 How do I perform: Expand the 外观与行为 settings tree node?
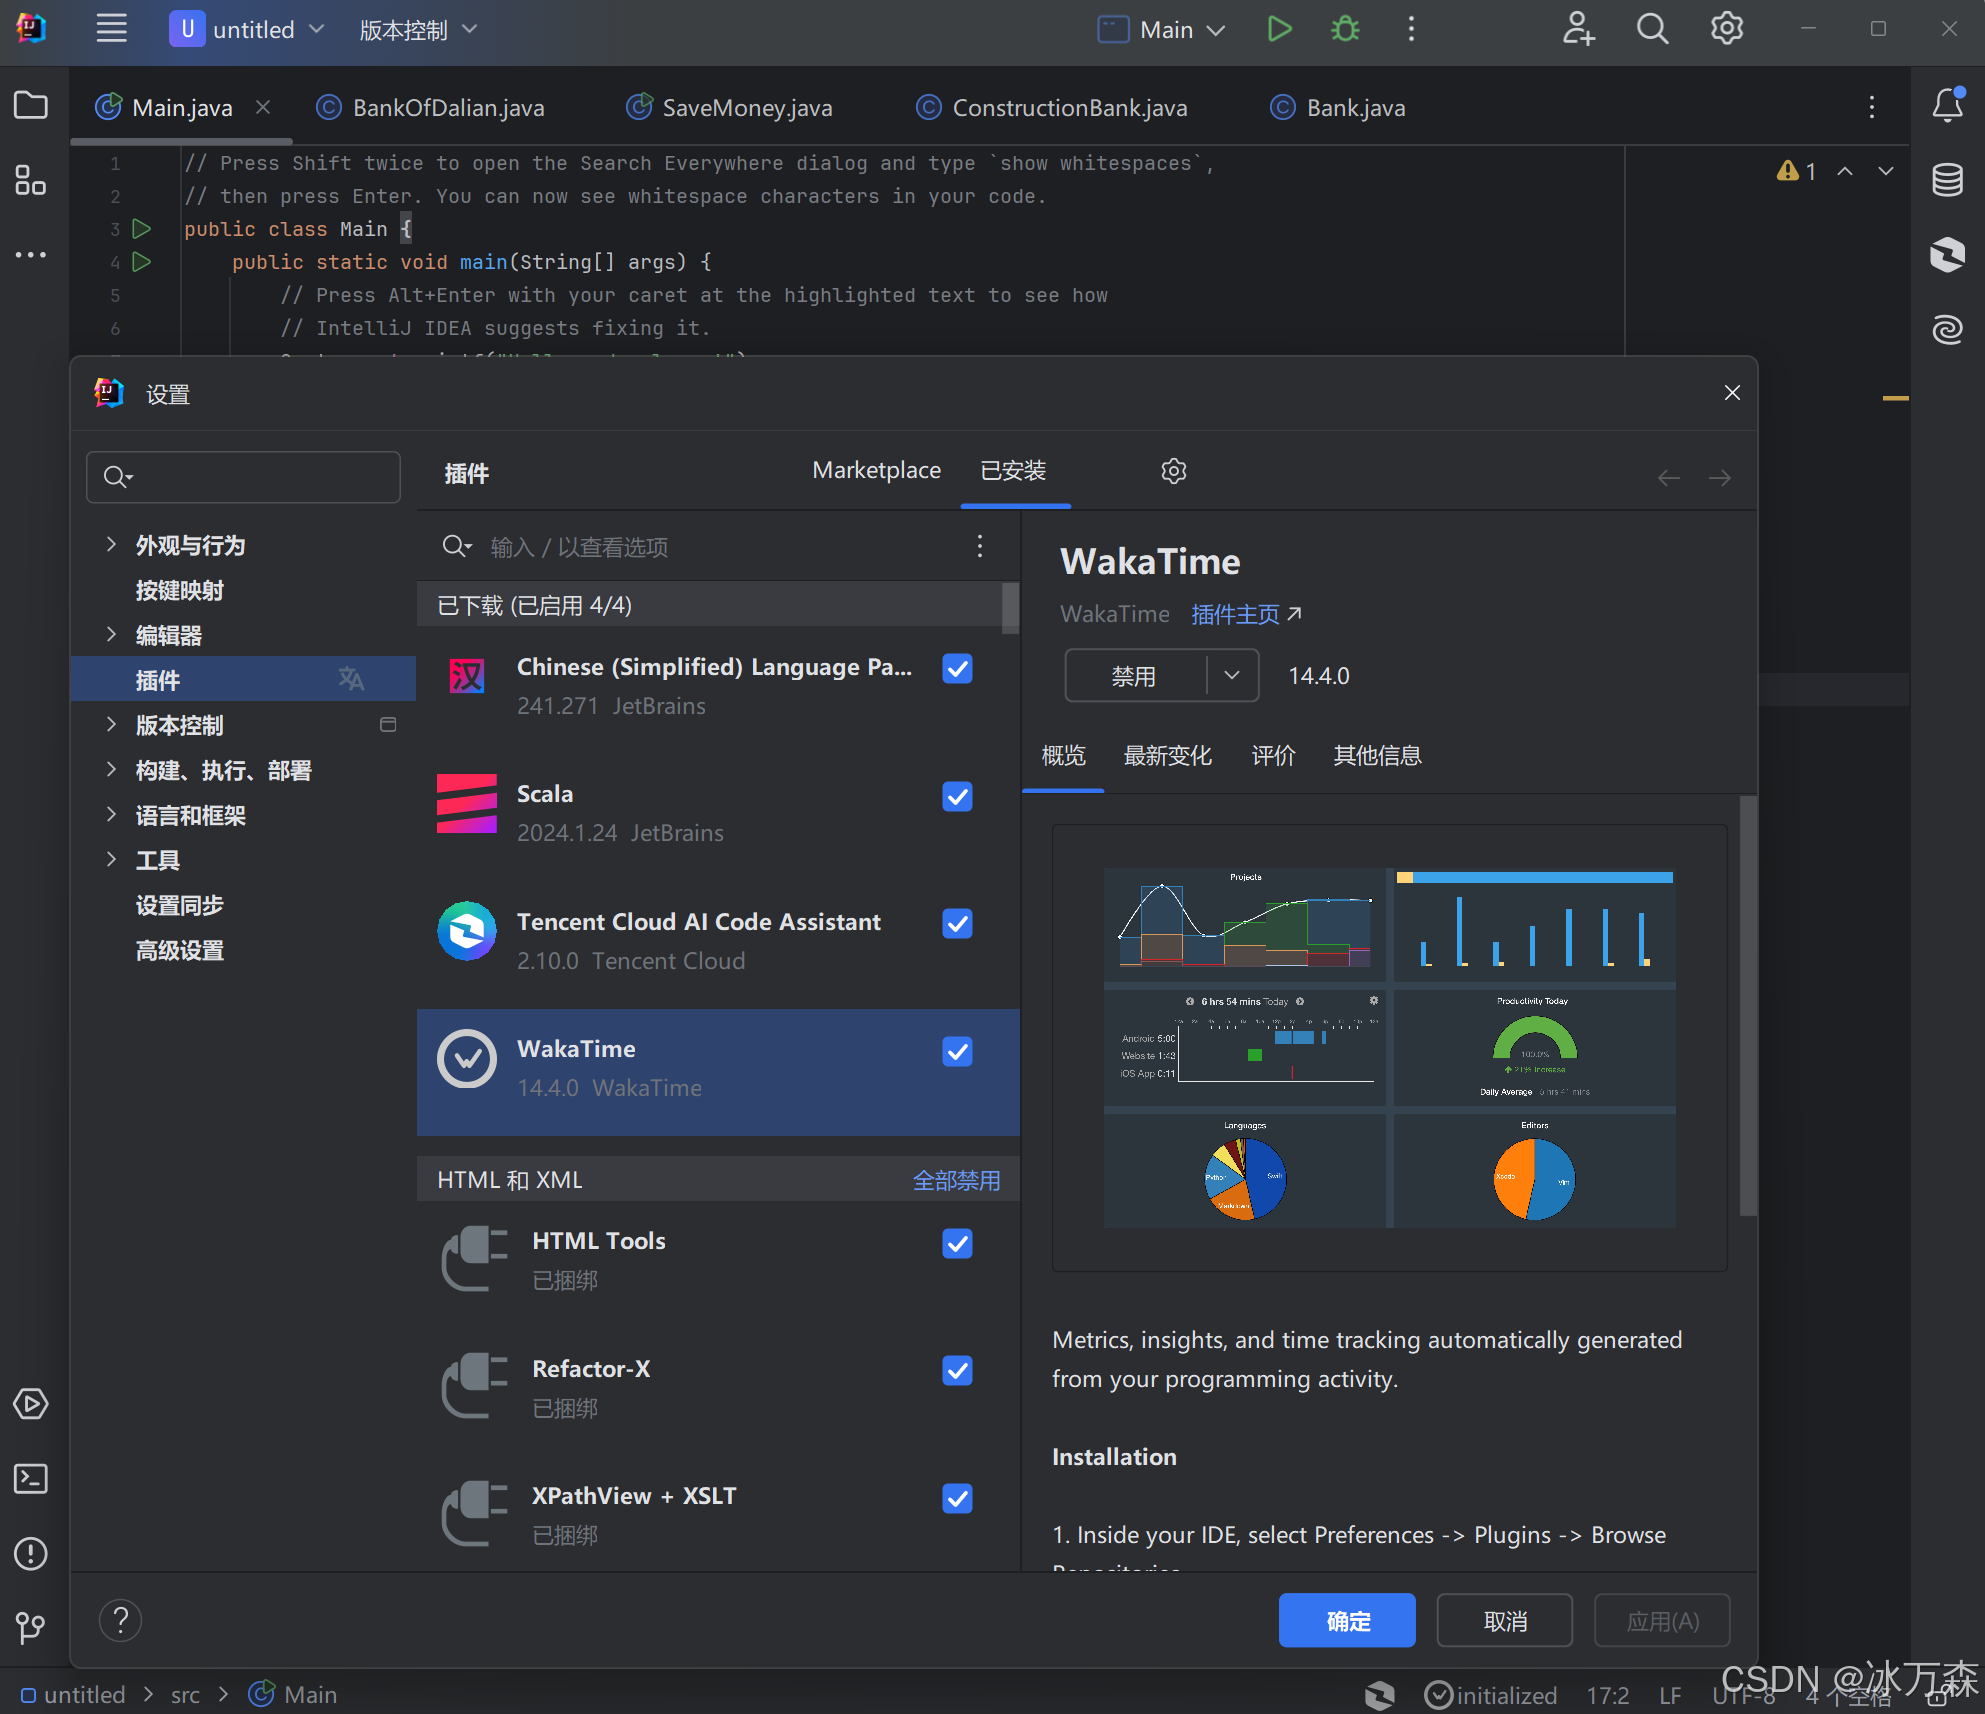coord(111,545)
